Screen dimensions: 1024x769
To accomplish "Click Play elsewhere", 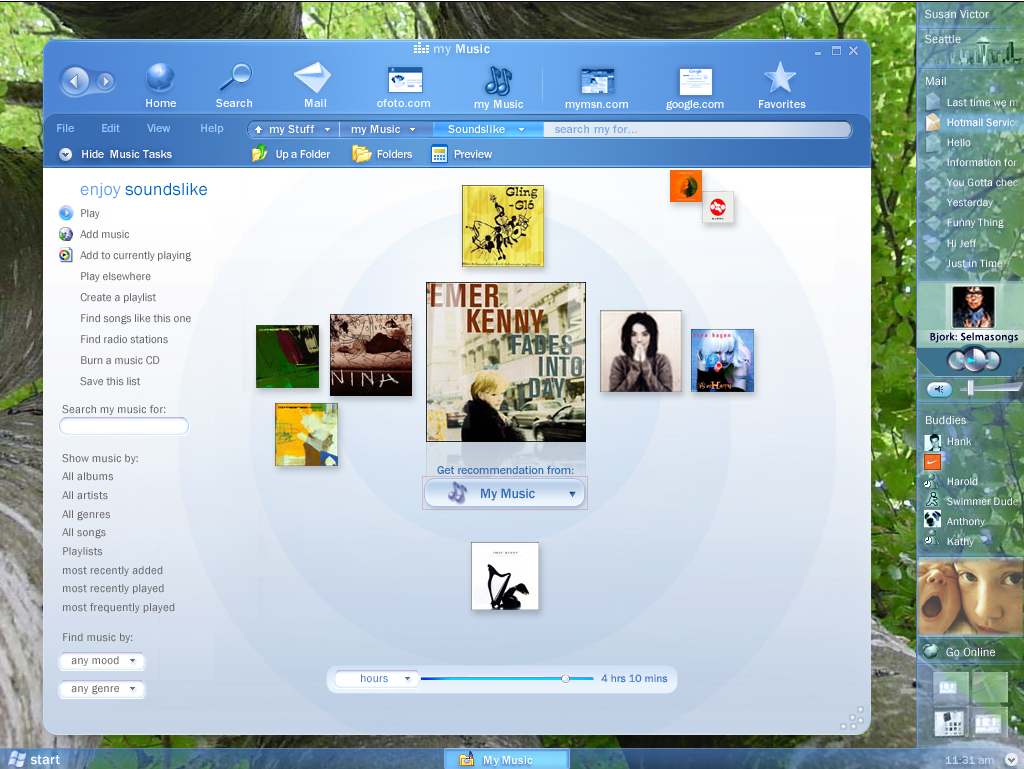I will click(x=115, y=276).
